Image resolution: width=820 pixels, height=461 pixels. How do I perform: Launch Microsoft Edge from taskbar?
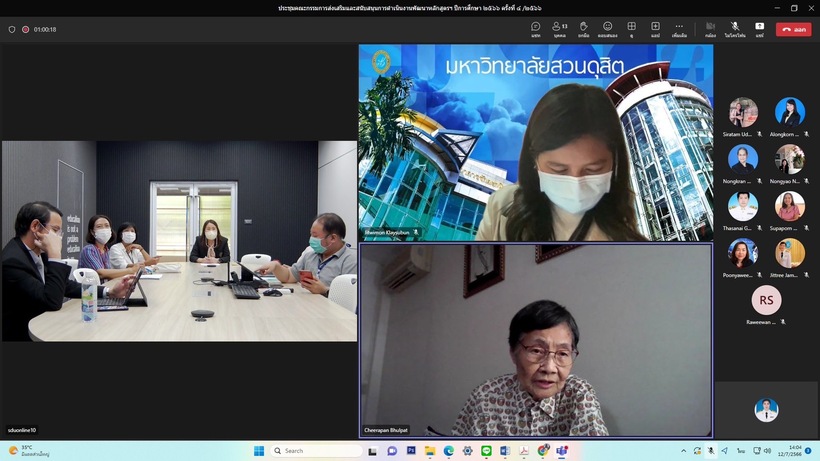tap(449, 451)
